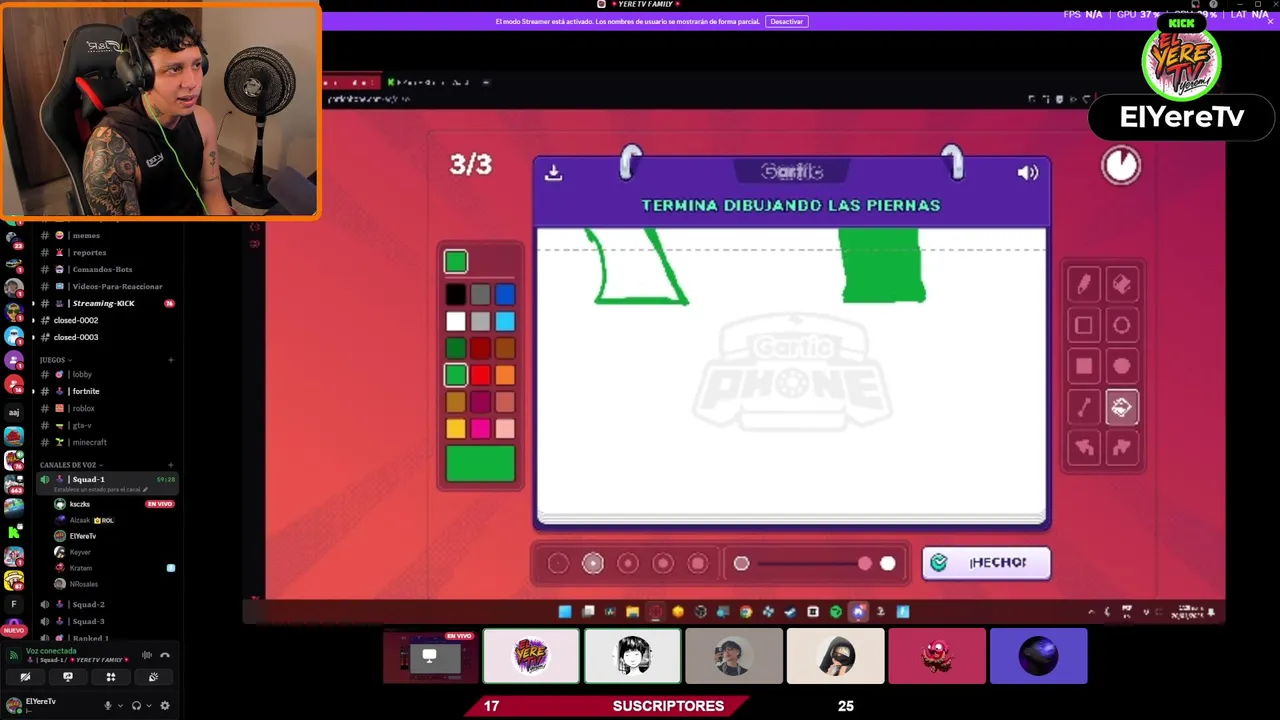Open the large current-color green box
Screen dimensions: 1280x720
click(x=480, y=464)
